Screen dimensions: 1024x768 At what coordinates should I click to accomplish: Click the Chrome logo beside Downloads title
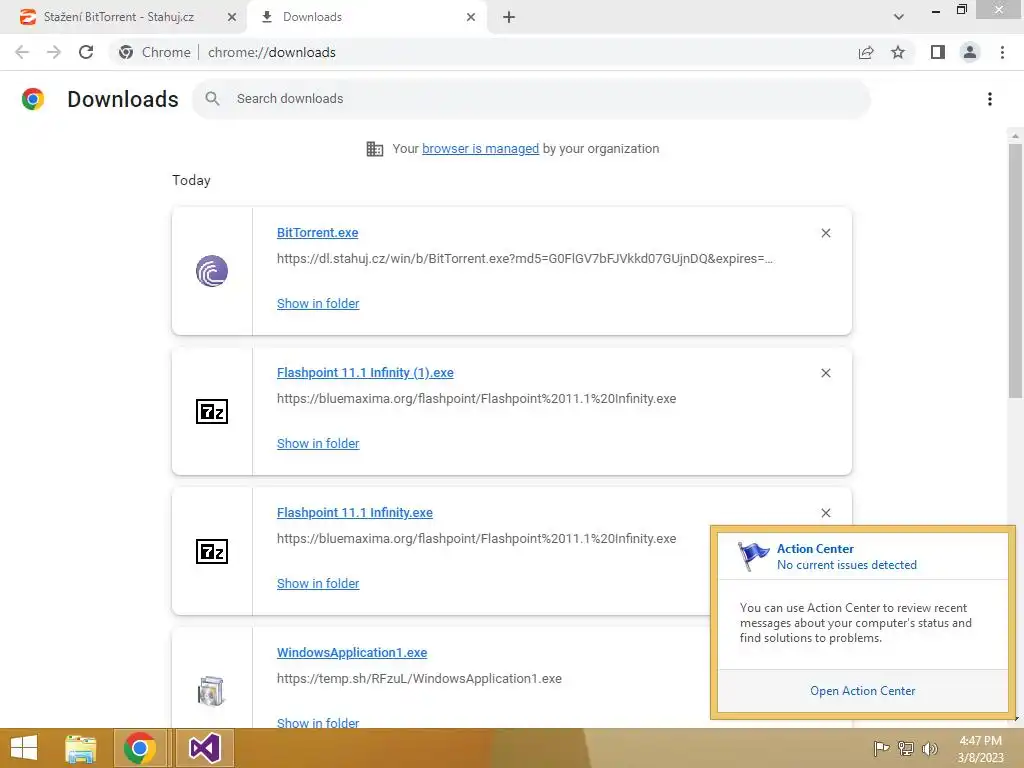click(x=33, y=99)
